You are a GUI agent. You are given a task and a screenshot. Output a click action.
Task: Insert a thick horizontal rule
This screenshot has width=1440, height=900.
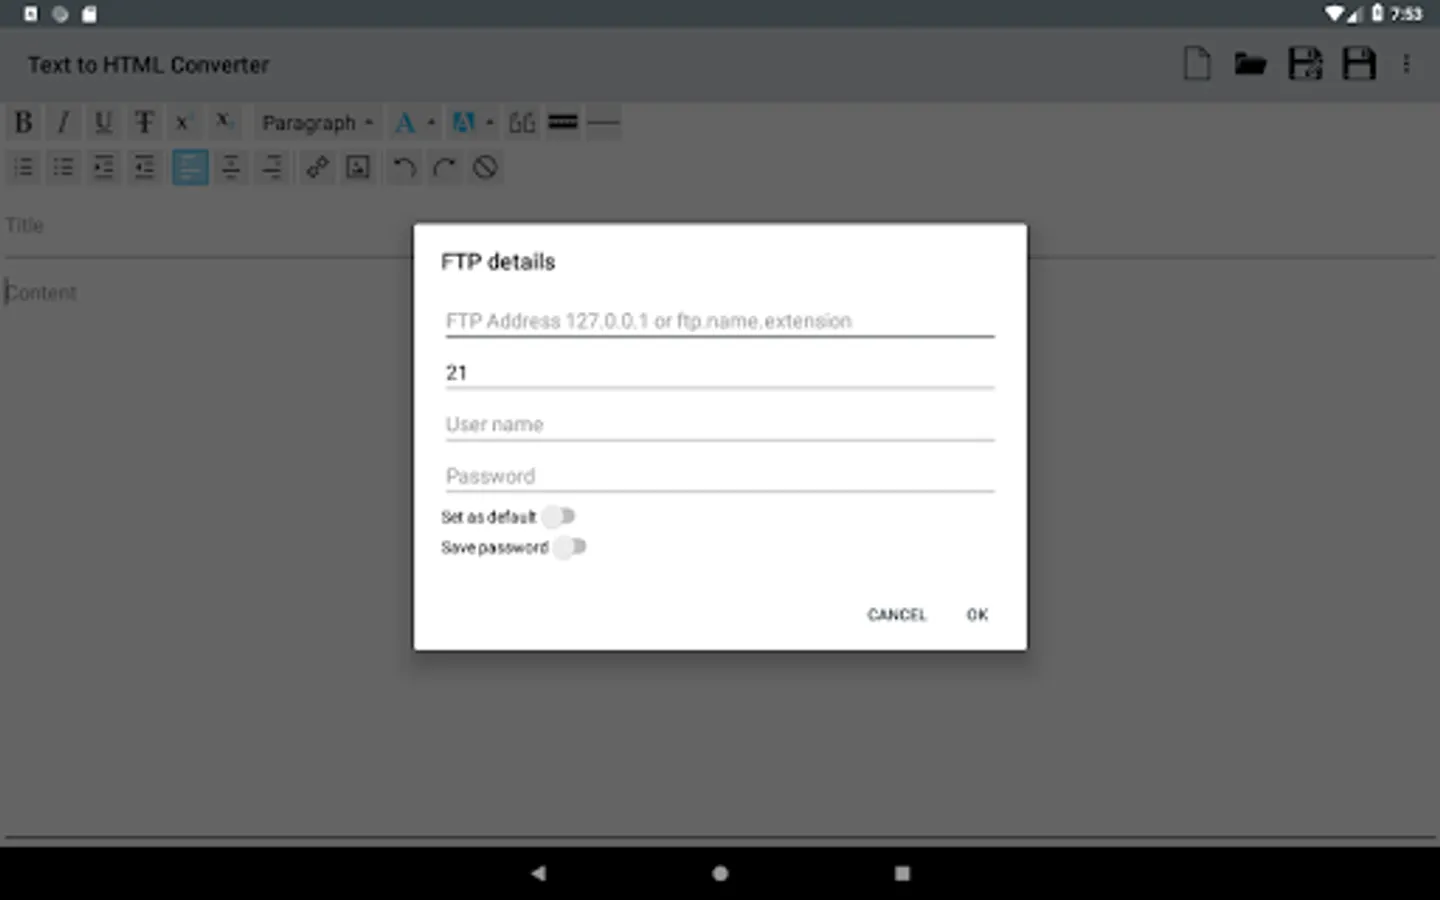point(563,123)
